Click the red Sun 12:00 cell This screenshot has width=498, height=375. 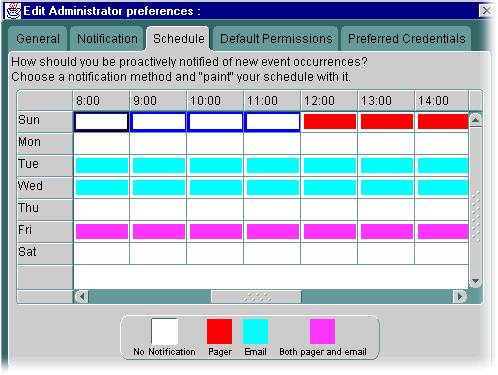coord(330,122)
